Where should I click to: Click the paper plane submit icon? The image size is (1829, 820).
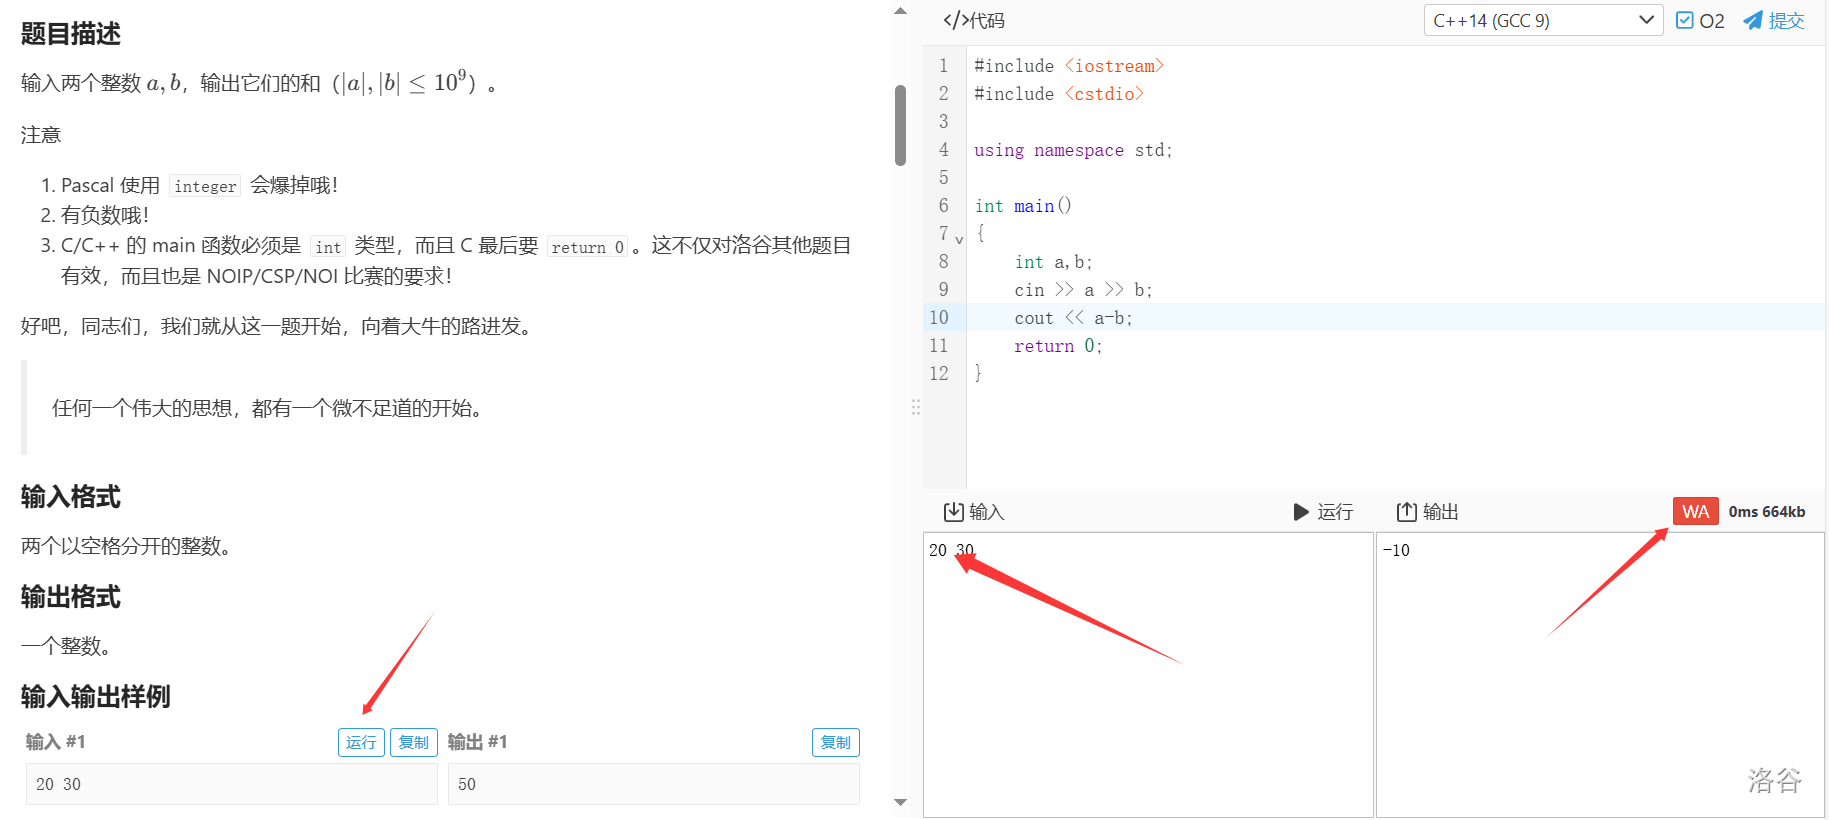[1753, 21]
